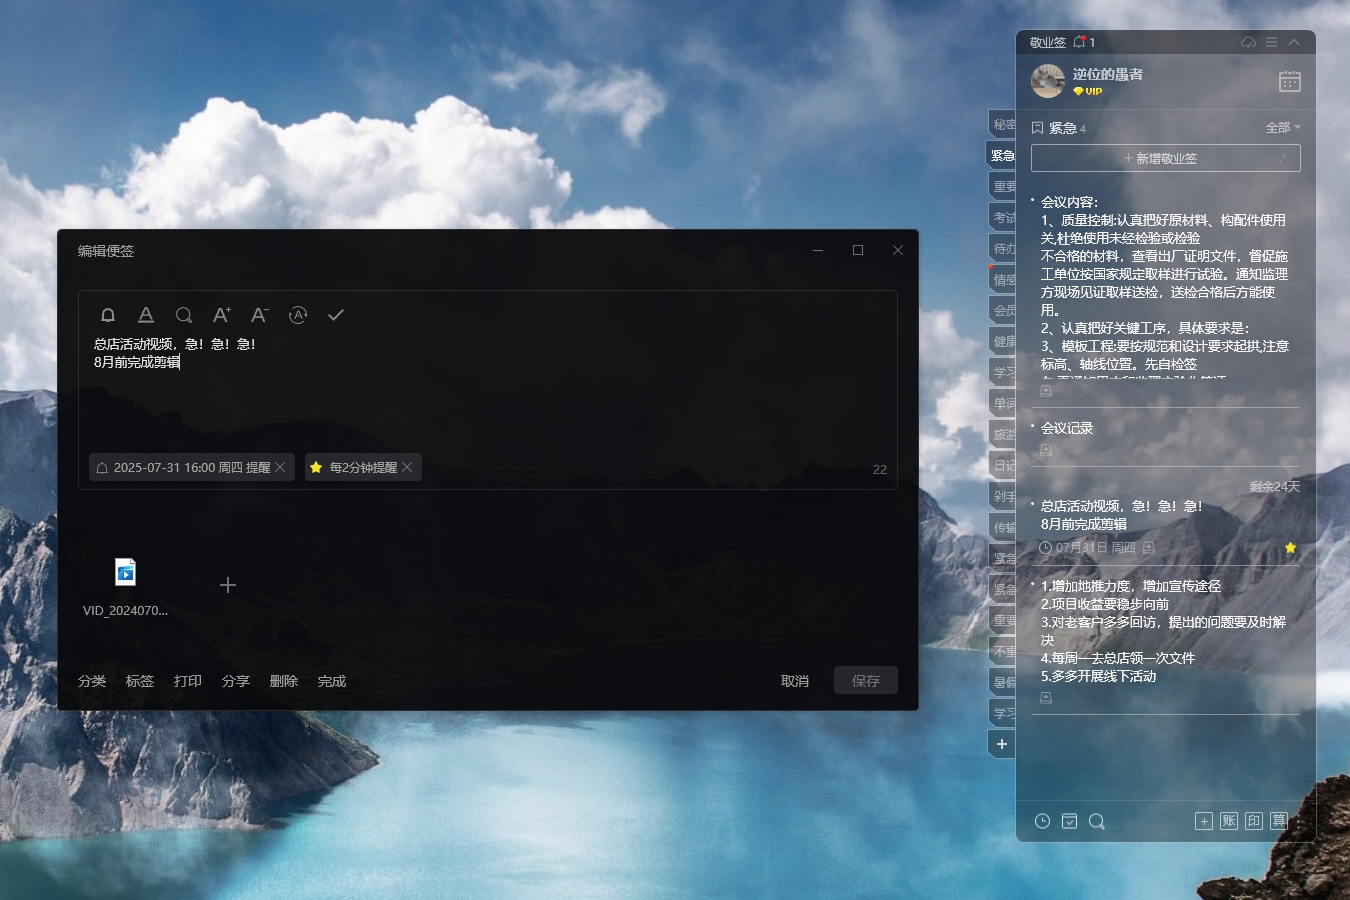1350x900 pixels.
Task: Click the cloud sync icon in 敬业签 header
Action: 1248,42
